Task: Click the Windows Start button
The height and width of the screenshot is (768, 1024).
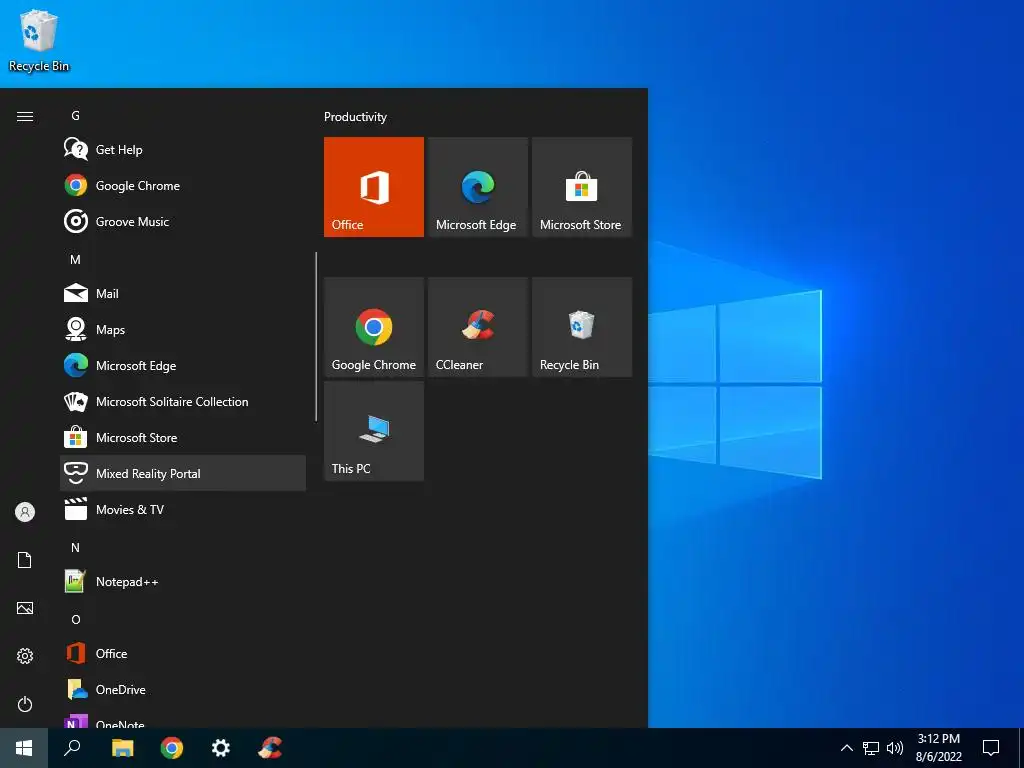Action: [24, 748]
